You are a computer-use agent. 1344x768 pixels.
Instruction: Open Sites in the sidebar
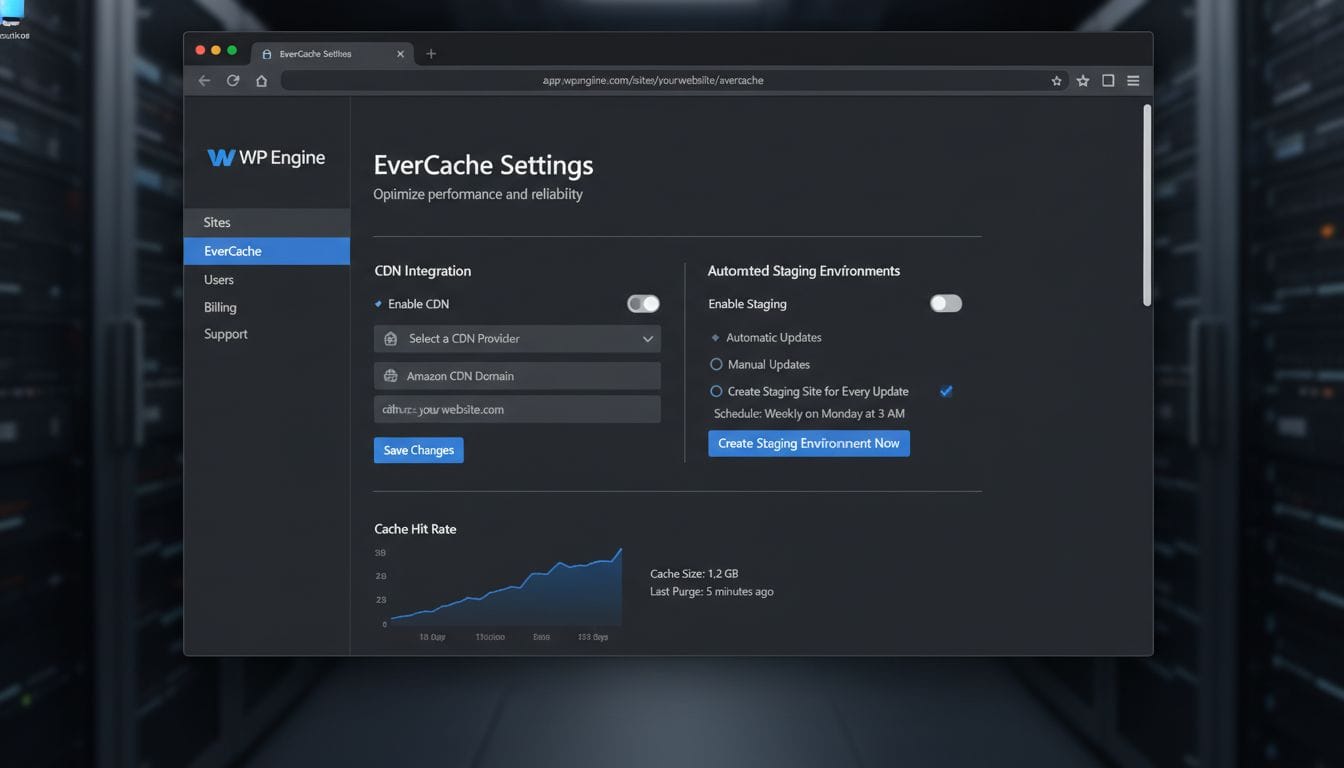267,222
